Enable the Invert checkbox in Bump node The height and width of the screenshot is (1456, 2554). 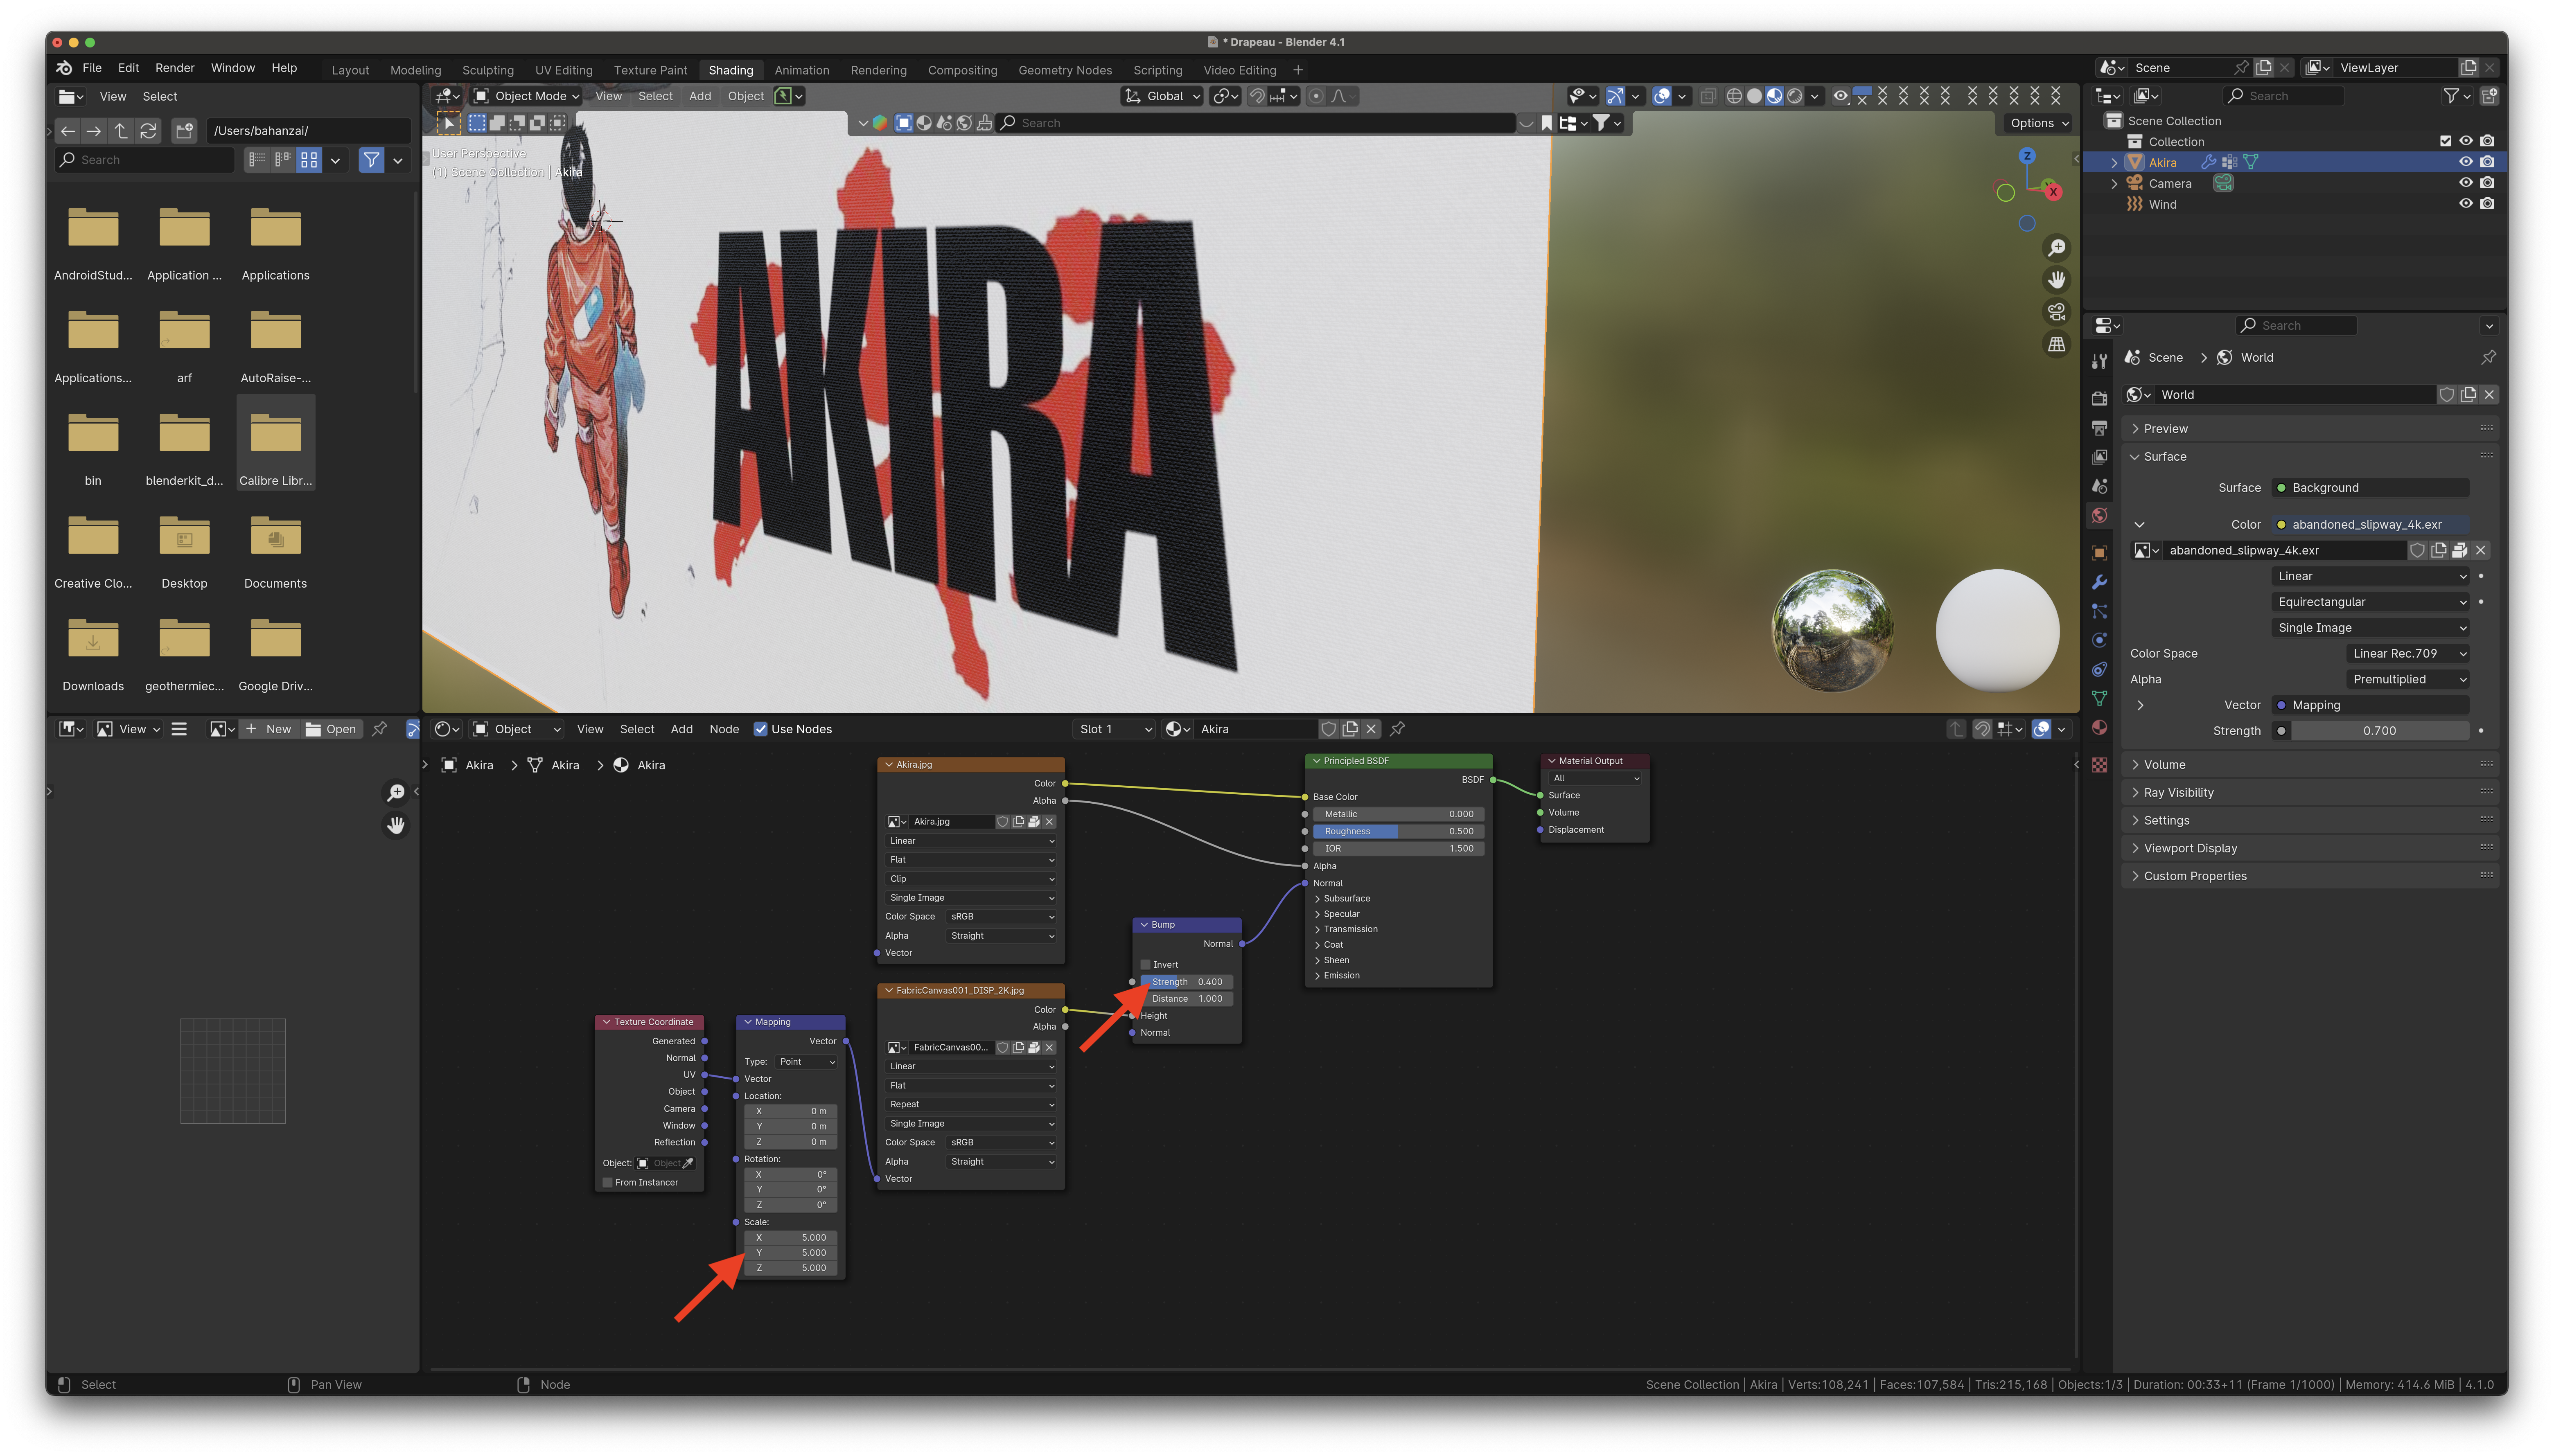click(x=1145, y=965)
